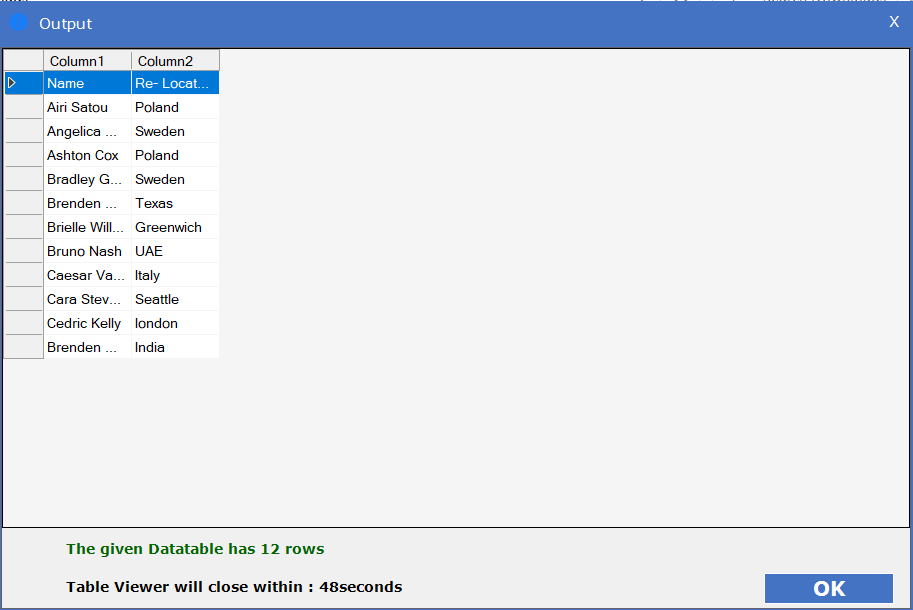Select the Re- Locat... cell
Image resolution: width=913 pixels, height=610 pixels.
pyautogui.click(x=175, y=83)
